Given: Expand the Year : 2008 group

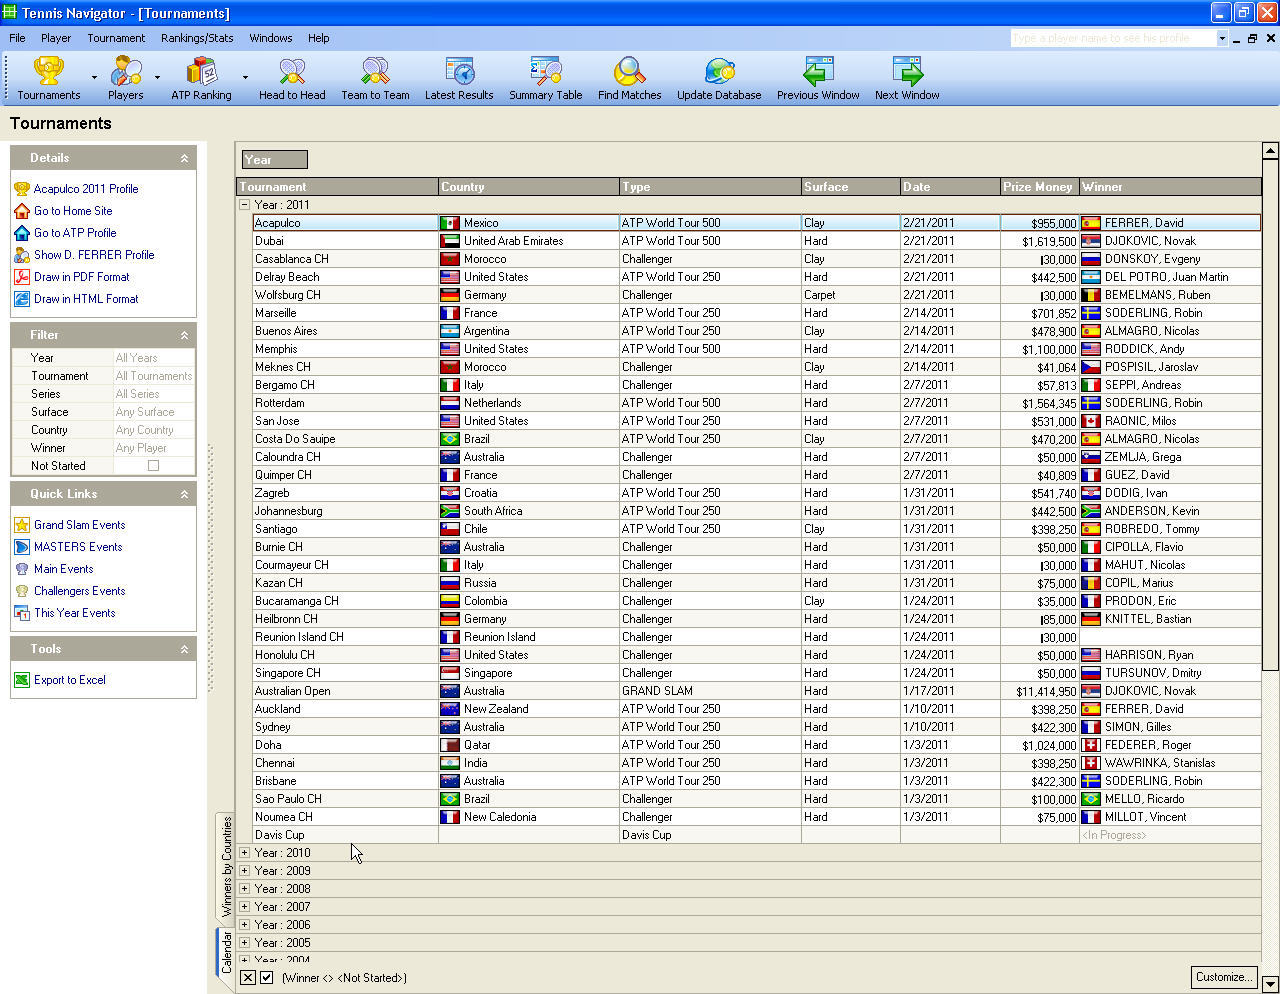Looking at the screenshot, I should point(244,889).
